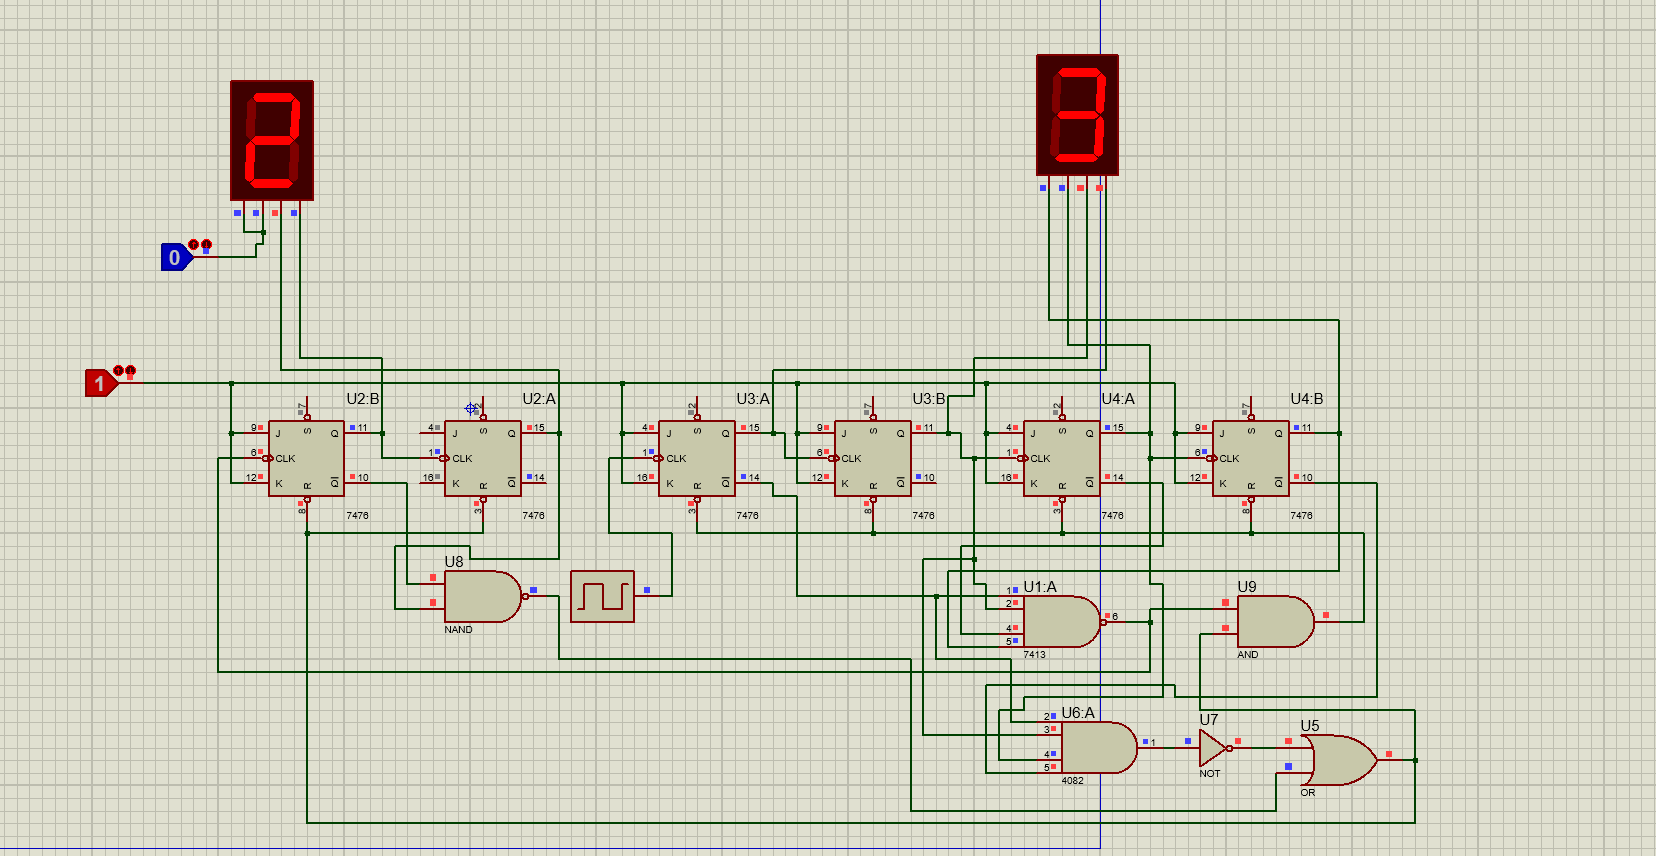Select the clock pulse generator component
The height and width of the screenshot is (856, 1656).
coord(602,596)
